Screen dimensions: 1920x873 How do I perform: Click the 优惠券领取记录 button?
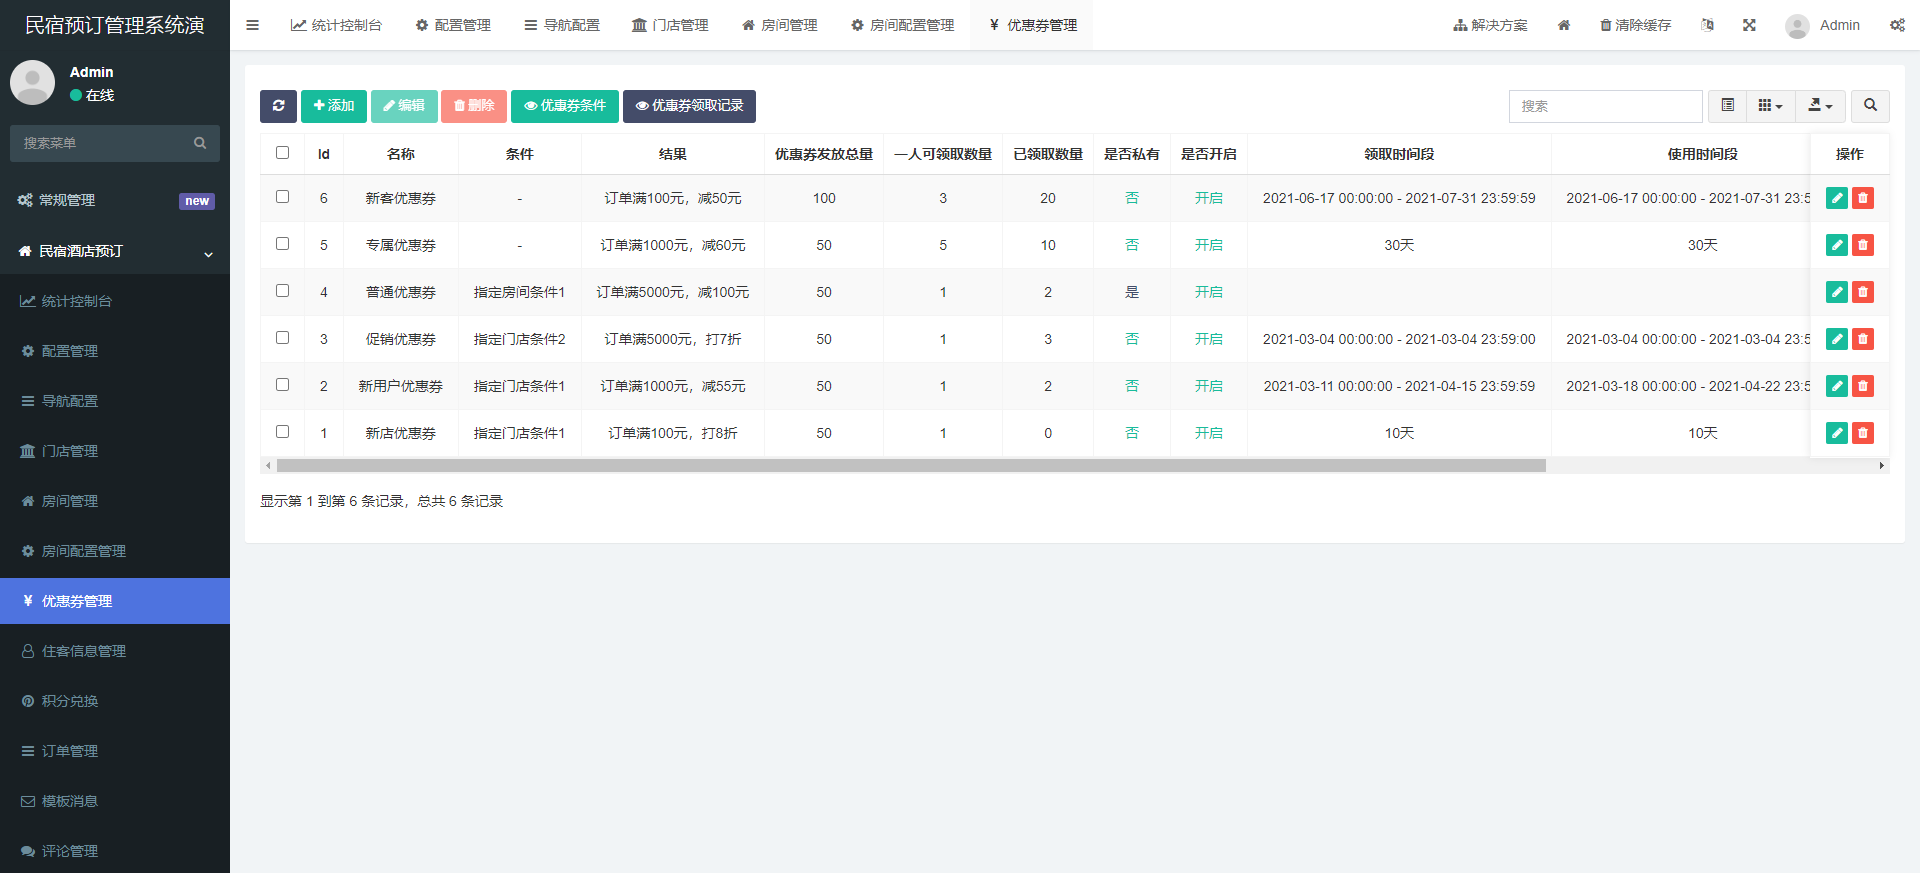[x=689, y=106]
